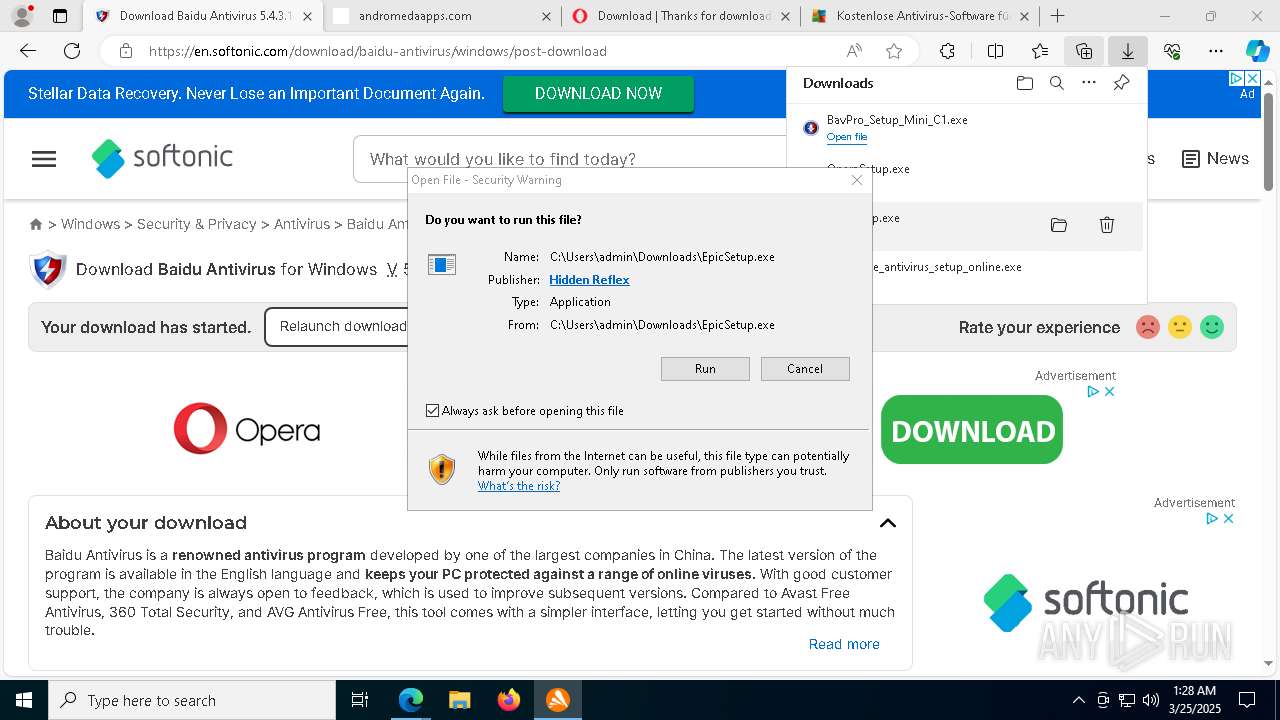This screenshot has height=720, width=1280.
Task: Open the Read more link
Action: coord(844,644)
